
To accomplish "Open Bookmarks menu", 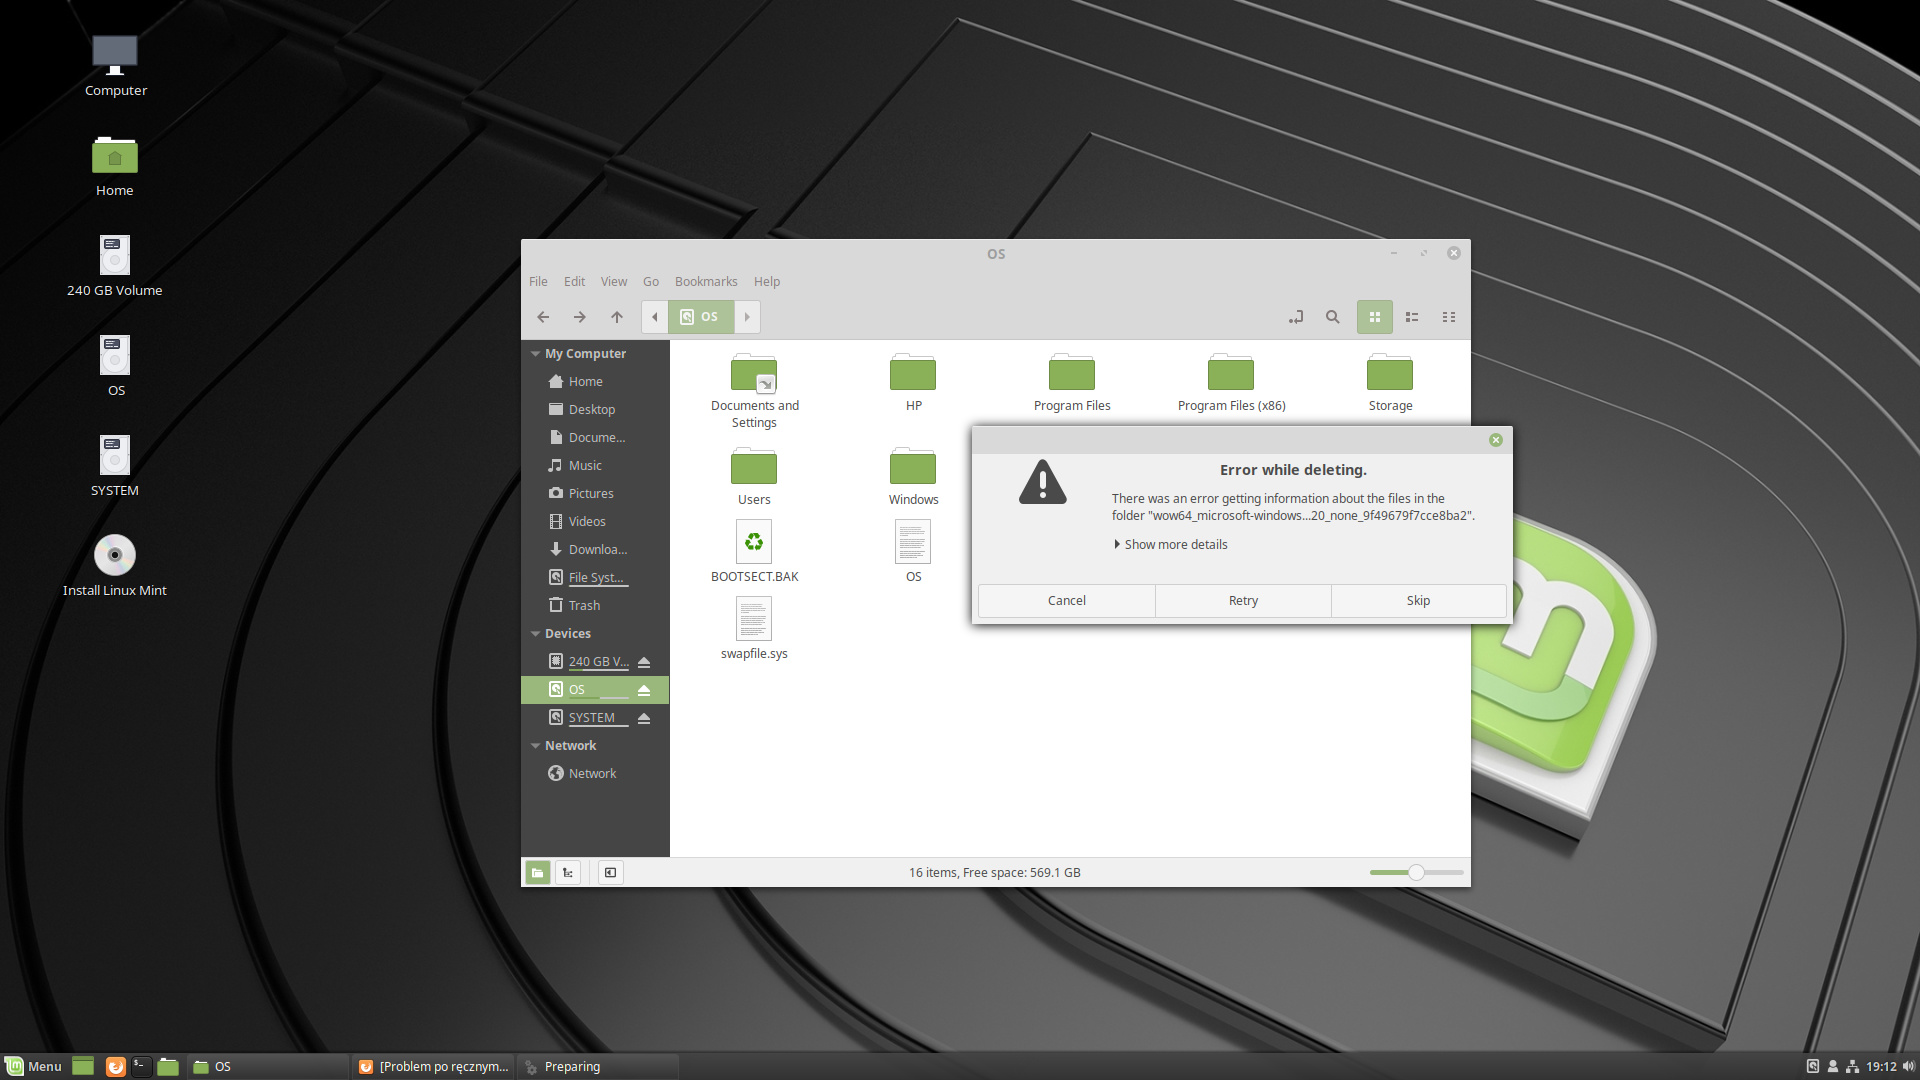I will pyautogui.click(x=706, y=282).
